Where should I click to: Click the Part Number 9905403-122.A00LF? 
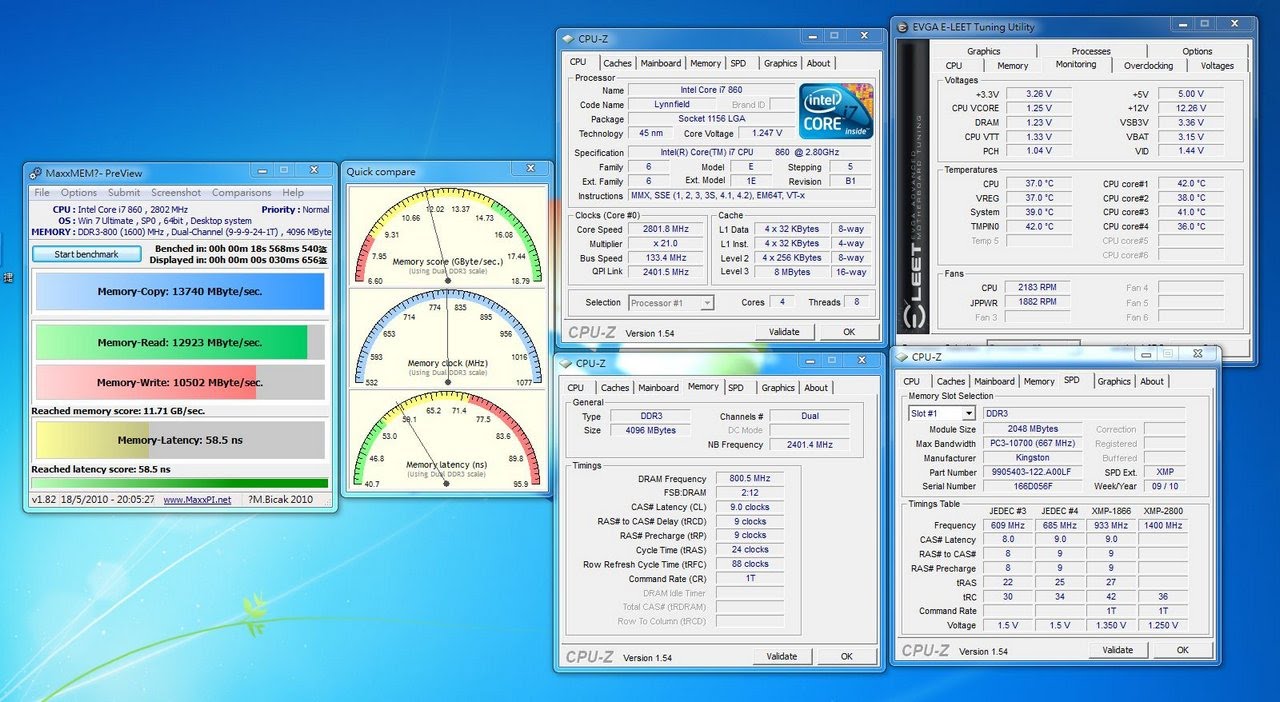coord(1031,472)
